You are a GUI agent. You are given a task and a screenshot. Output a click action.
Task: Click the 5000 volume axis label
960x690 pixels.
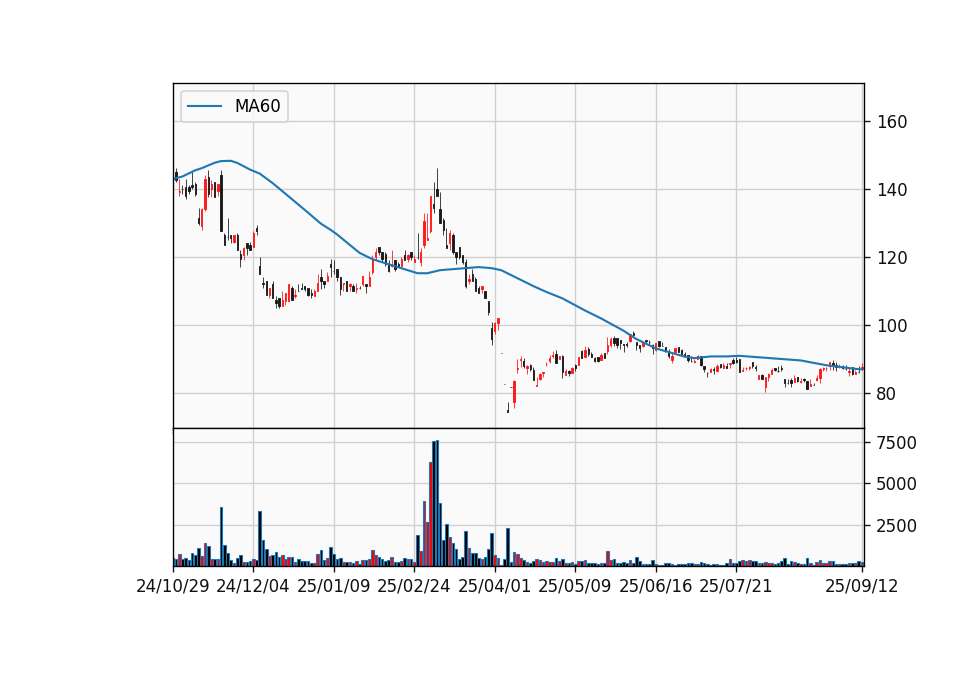pos(897,484)
